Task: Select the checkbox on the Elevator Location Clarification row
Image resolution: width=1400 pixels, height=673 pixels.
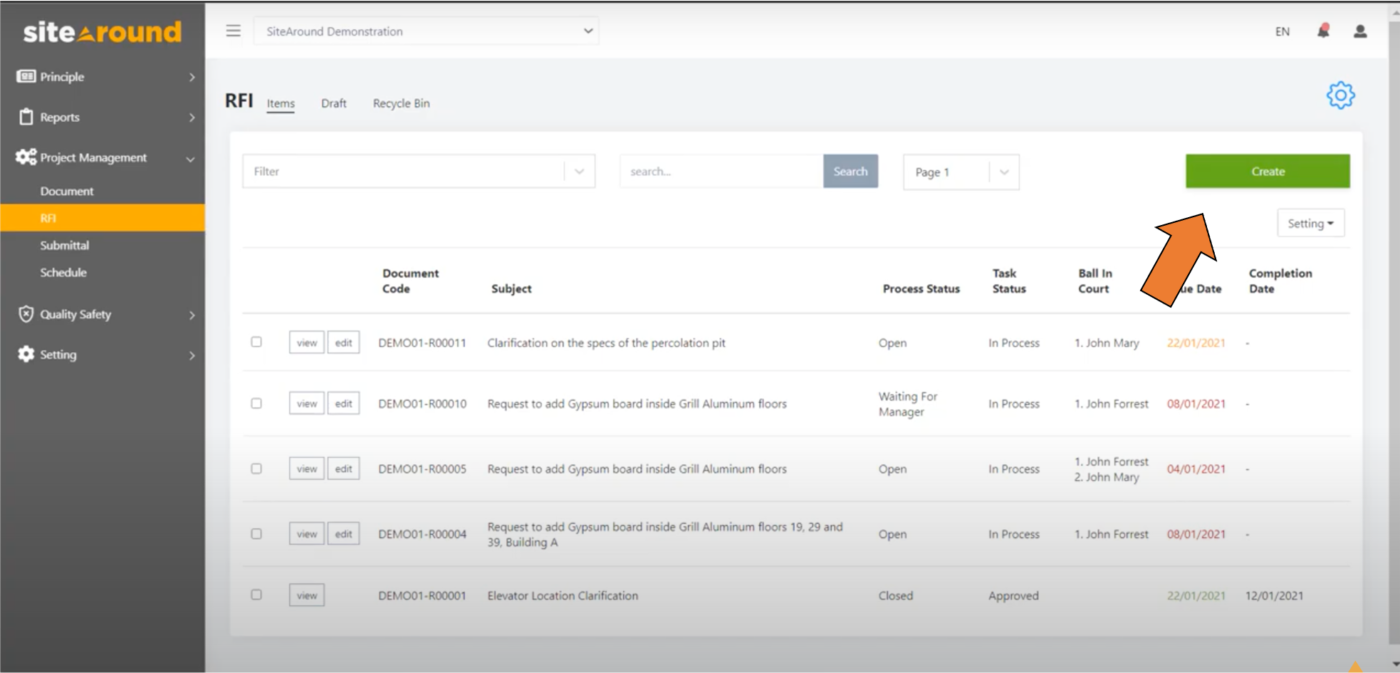Action: (x=256, y=594)
